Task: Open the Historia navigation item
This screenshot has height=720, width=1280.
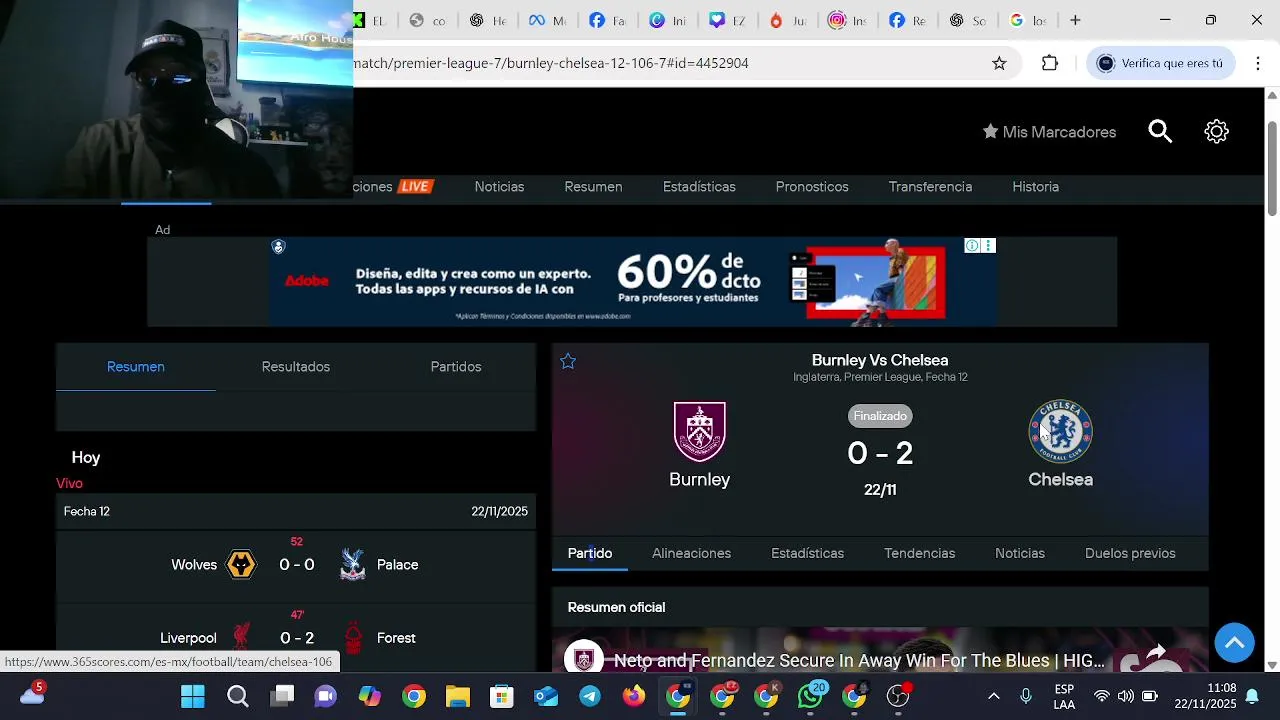Action: (x=1035, y=187)
